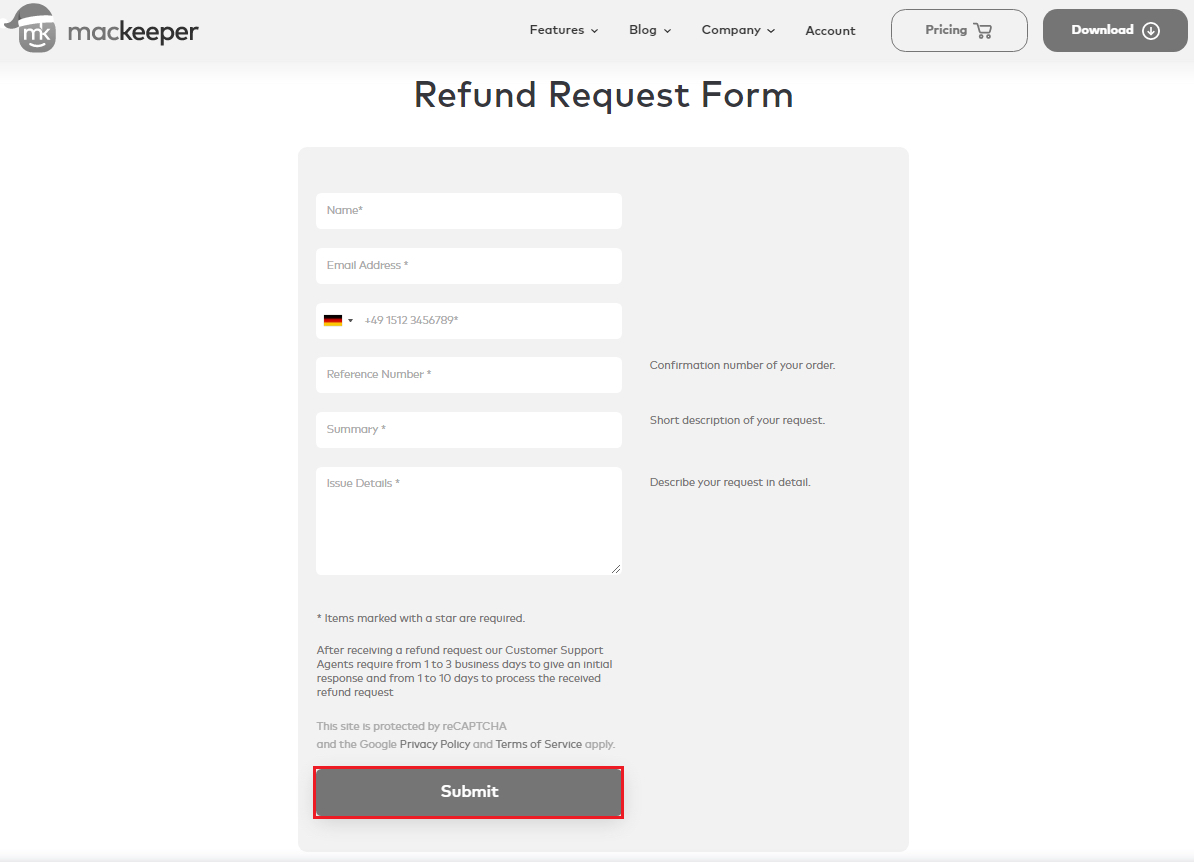
Task: Click the German flag icon
Action: (x=333, y=321)
